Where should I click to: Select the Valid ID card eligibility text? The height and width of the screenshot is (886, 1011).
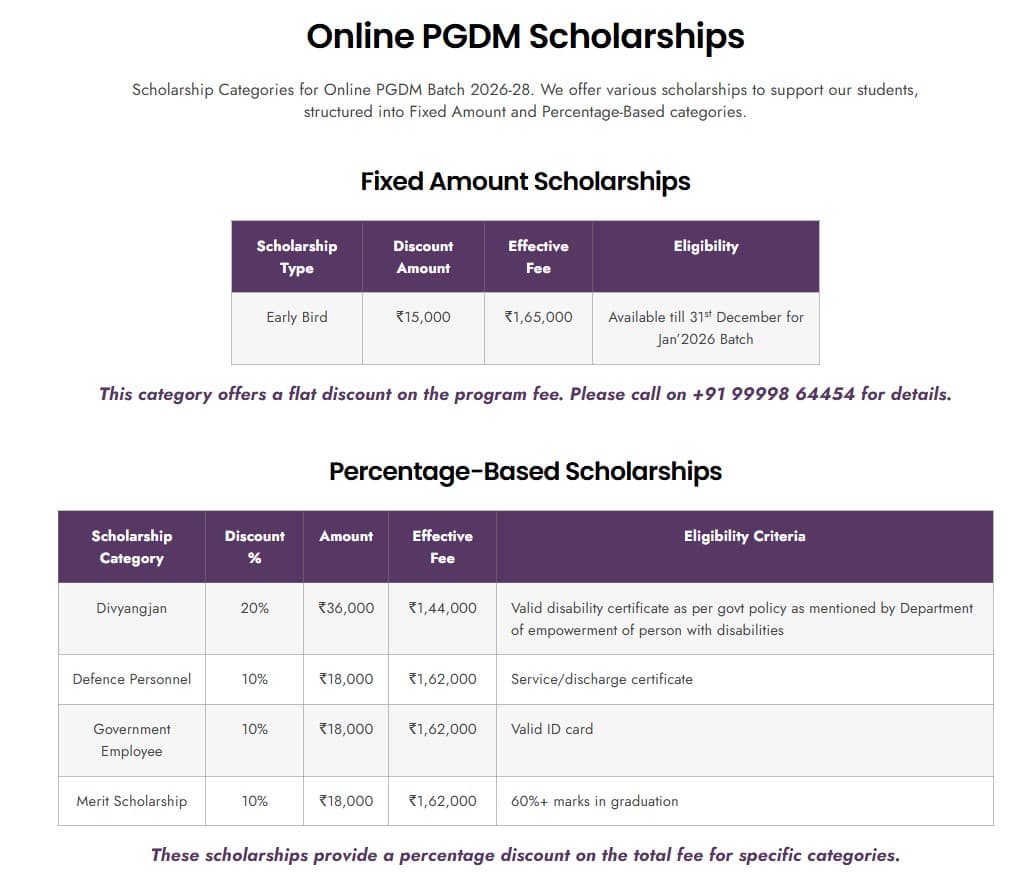[x=552, y=729]
